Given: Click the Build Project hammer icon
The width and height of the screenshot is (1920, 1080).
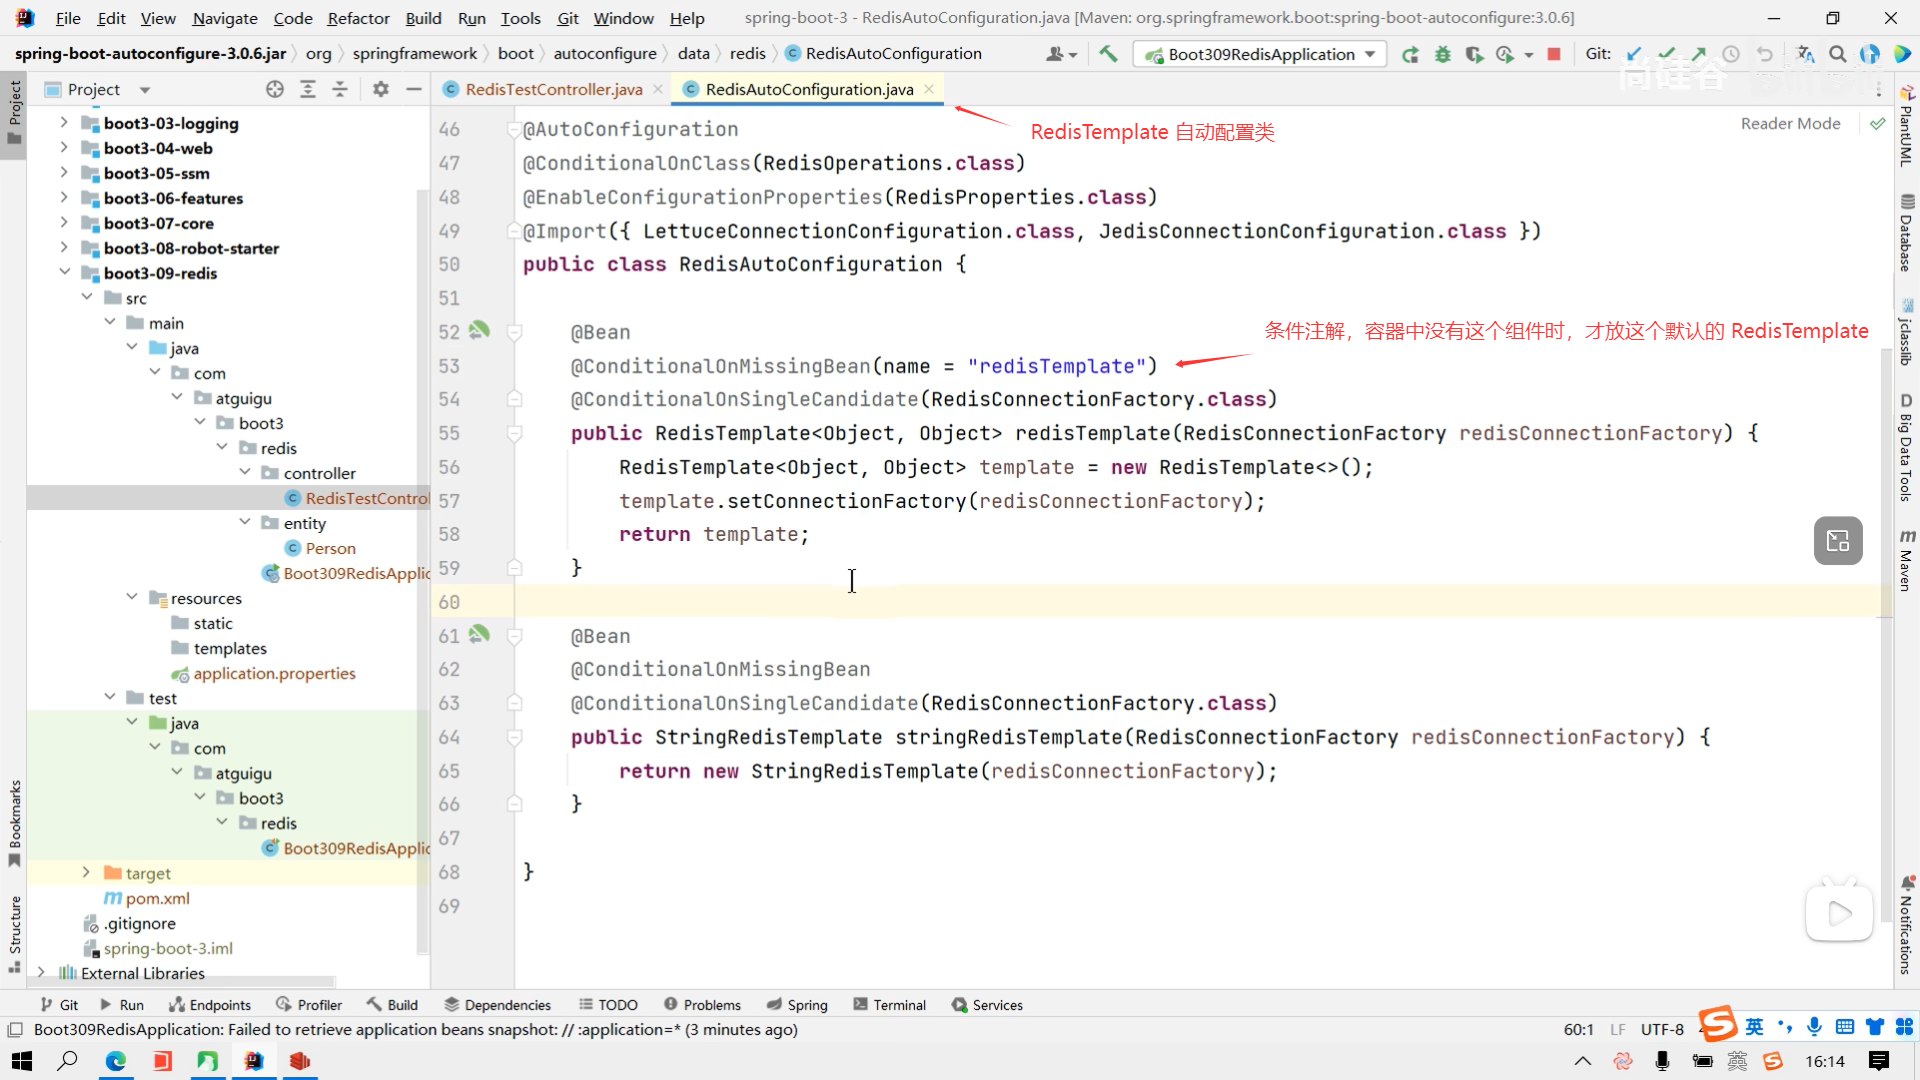Looking at the screenshot, I should click(x=1108, y=54).
